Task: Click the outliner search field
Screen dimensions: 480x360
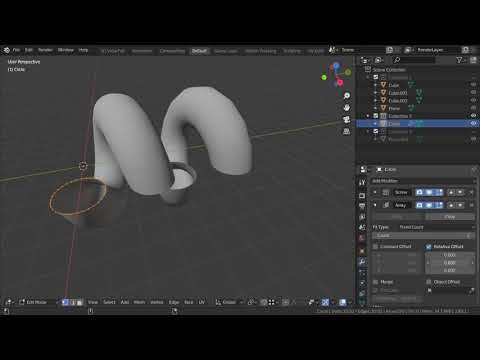Action: click(413, 60)
